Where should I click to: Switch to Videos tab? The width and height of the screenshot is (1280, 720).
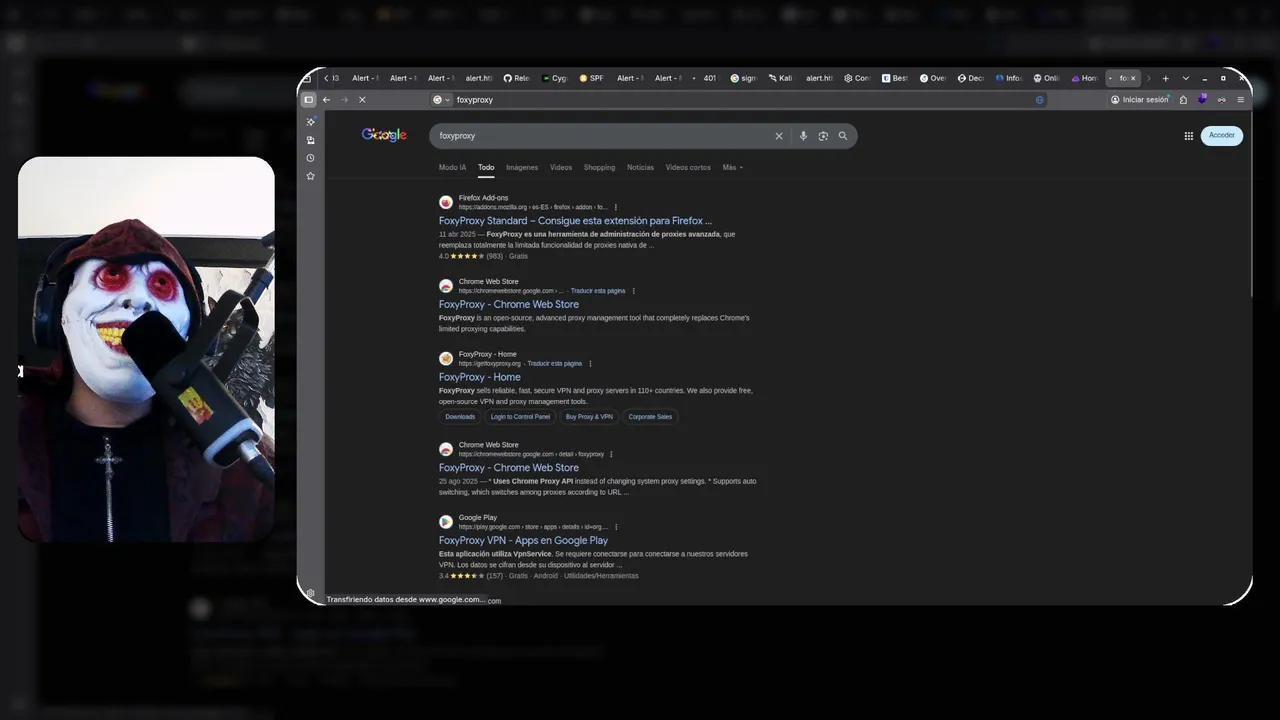[561, 168]
